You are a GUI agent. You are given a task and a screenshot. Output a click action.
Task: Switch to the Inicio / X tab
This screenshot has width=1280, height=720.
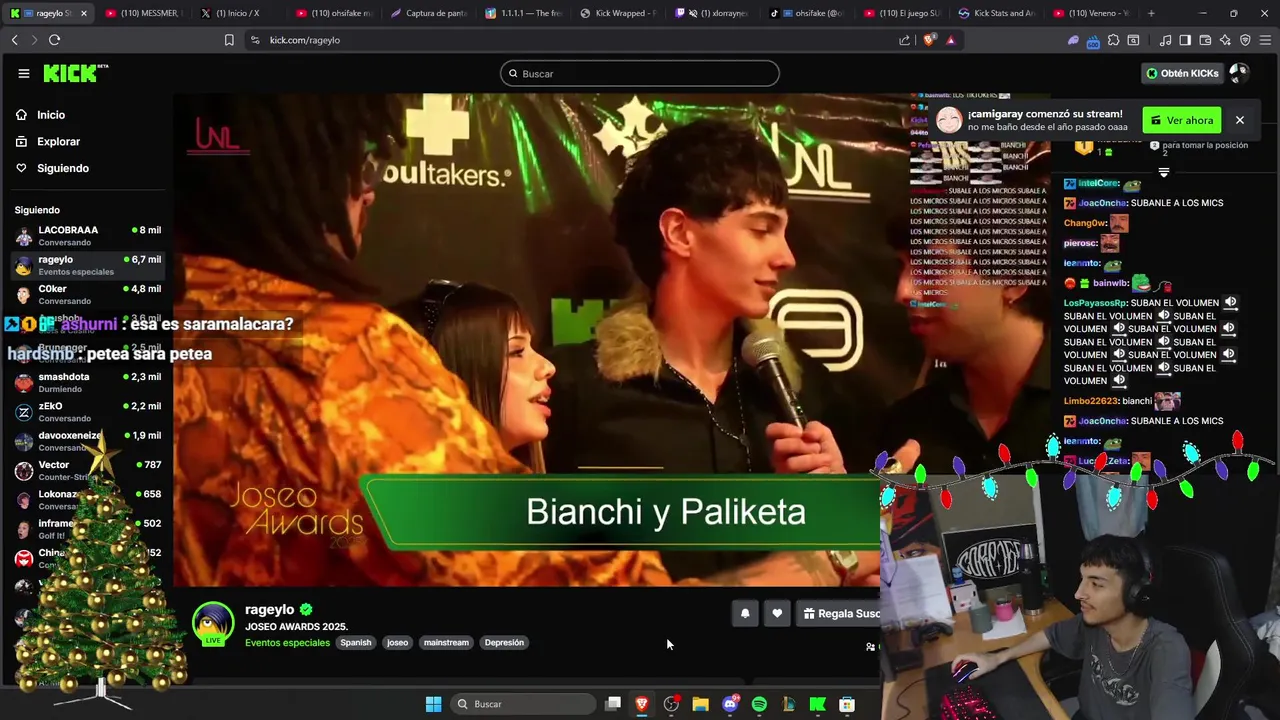[237, 13]
